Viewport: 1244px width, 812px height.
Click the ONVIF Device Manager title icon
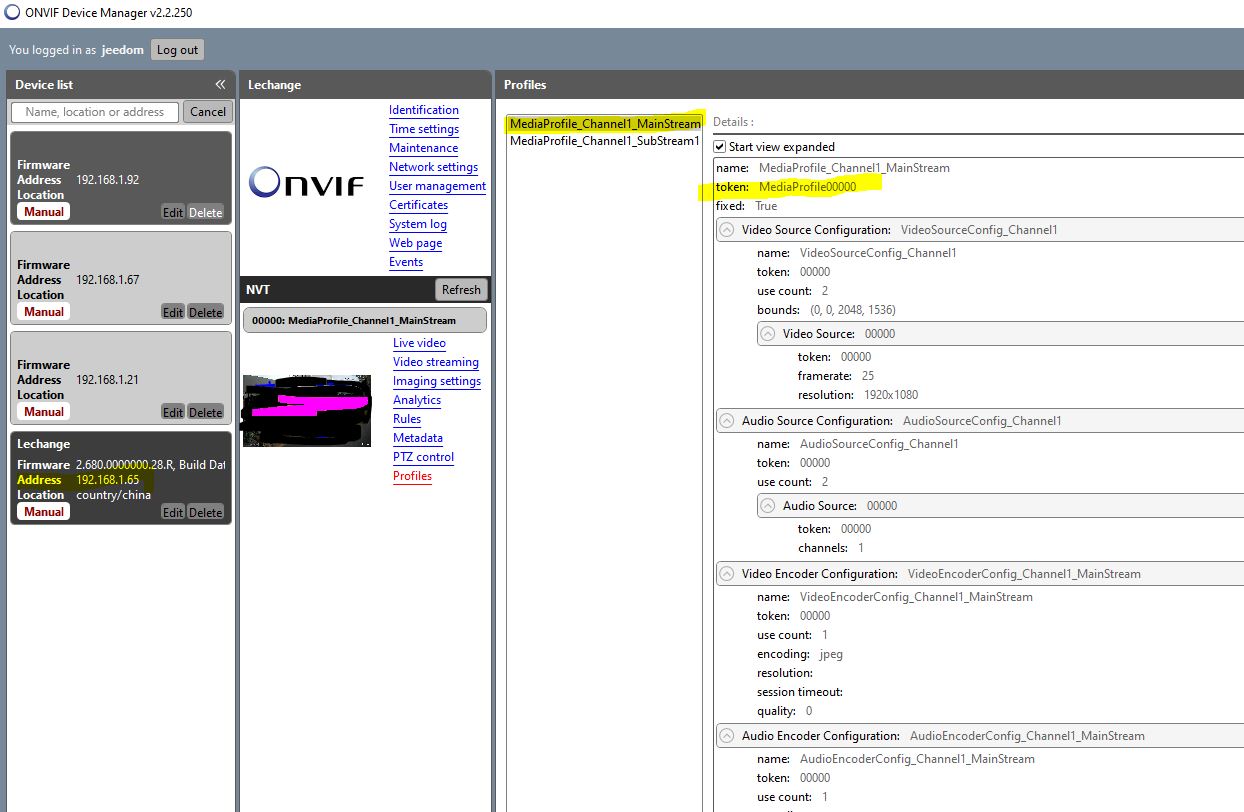point(12,13)
